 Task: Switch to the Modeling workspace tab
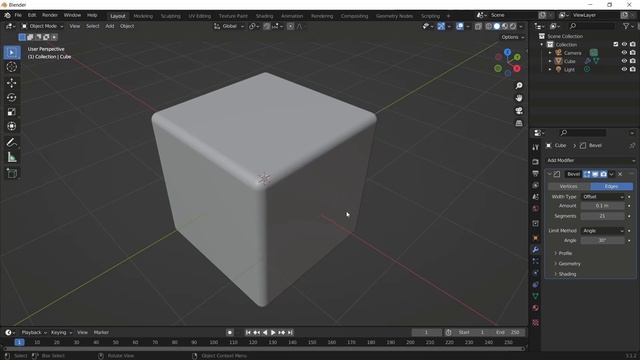point(143,16)
